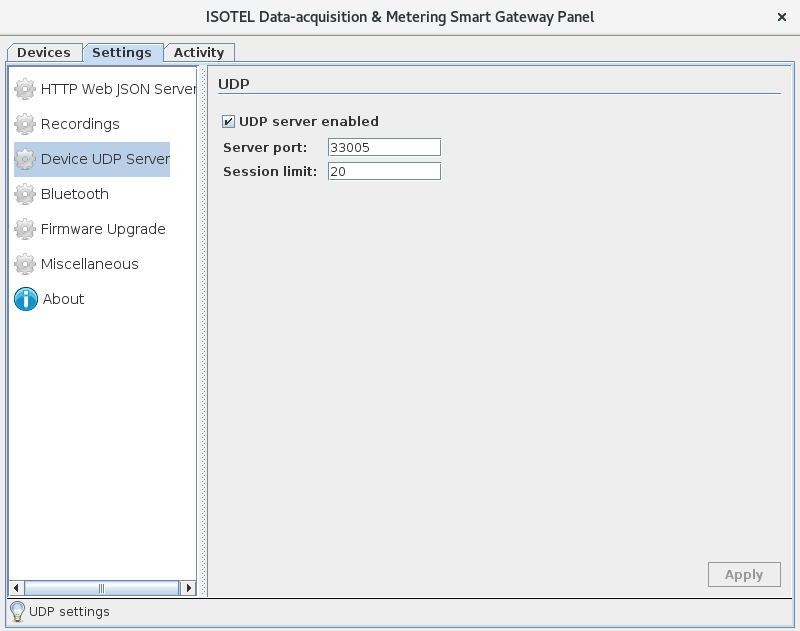Click the blue info icon for About
This screenshot has width=800, height=631.
[26, 299]
